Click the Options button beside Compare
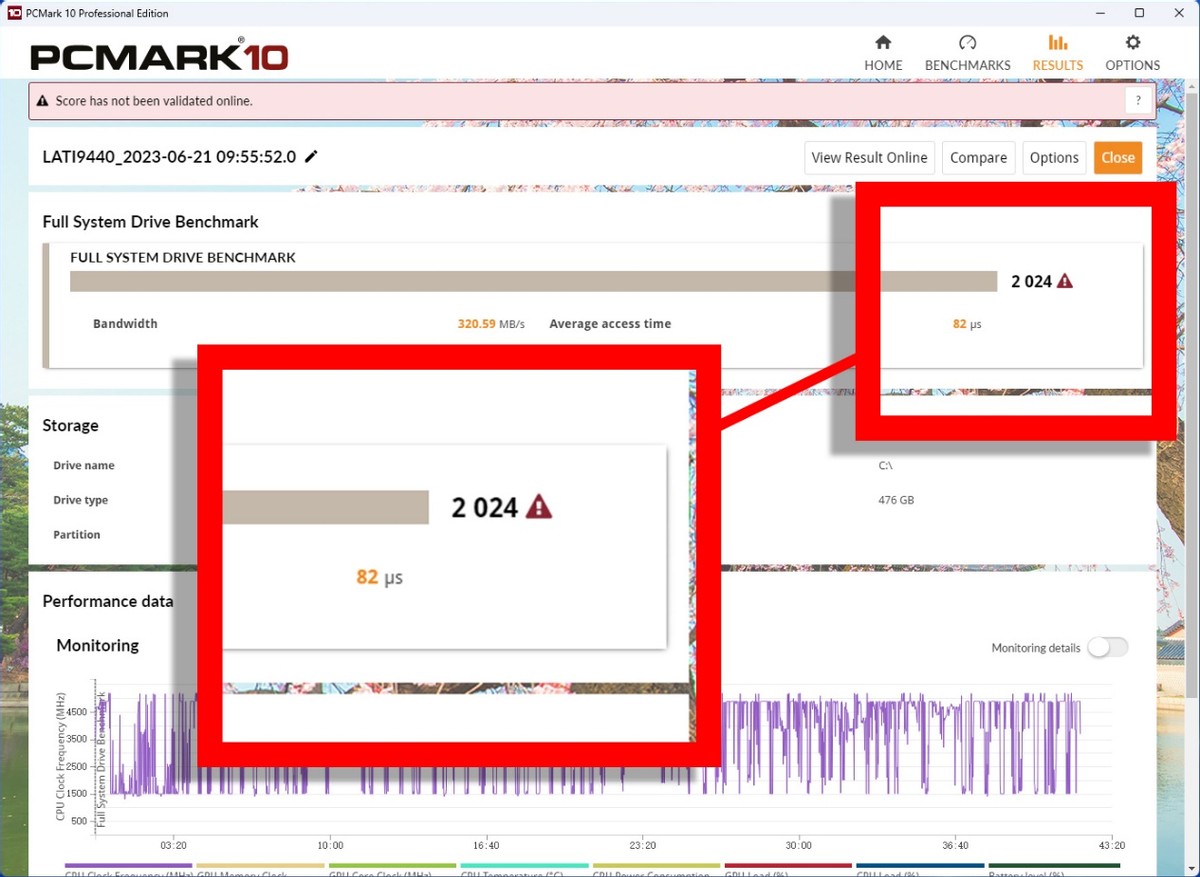The width and height of the screenshot is (1200, 877). pos(1054,157)
